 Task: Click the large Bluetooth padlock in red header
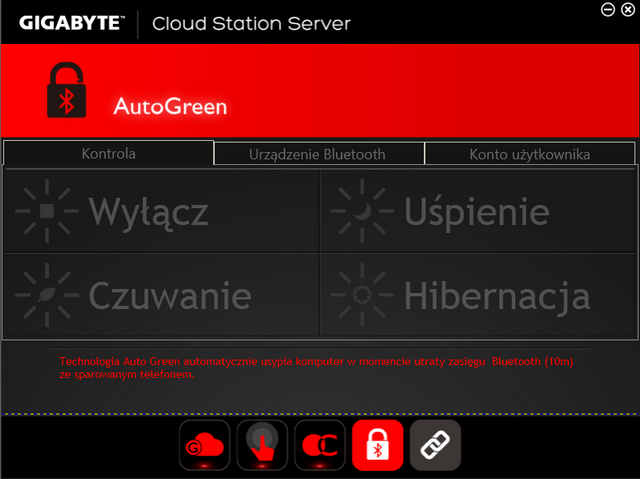[x=67, y=90]
